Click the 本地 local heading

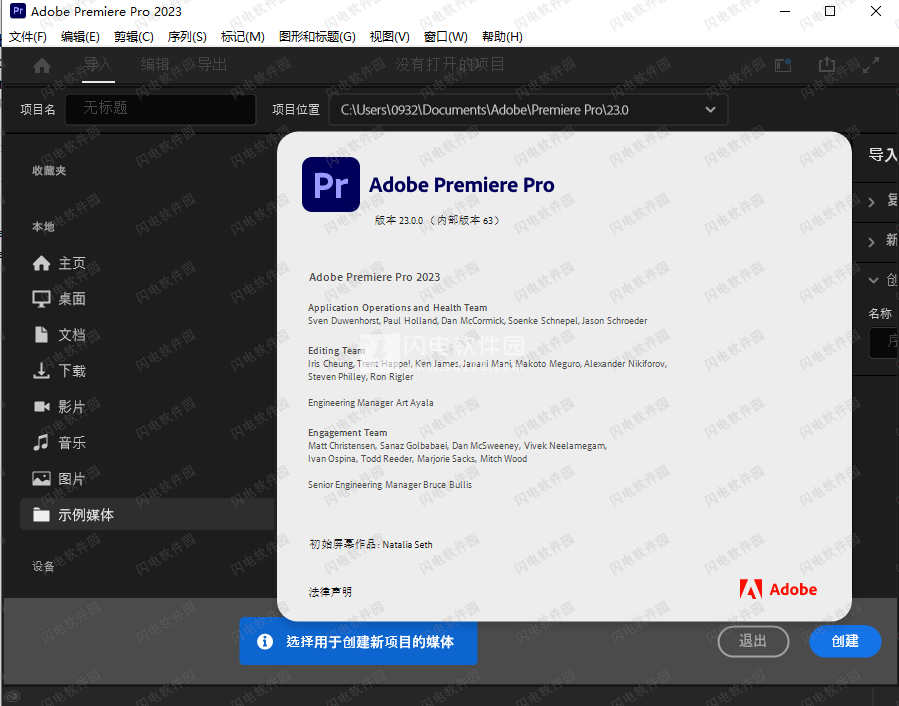pos(43,227)
